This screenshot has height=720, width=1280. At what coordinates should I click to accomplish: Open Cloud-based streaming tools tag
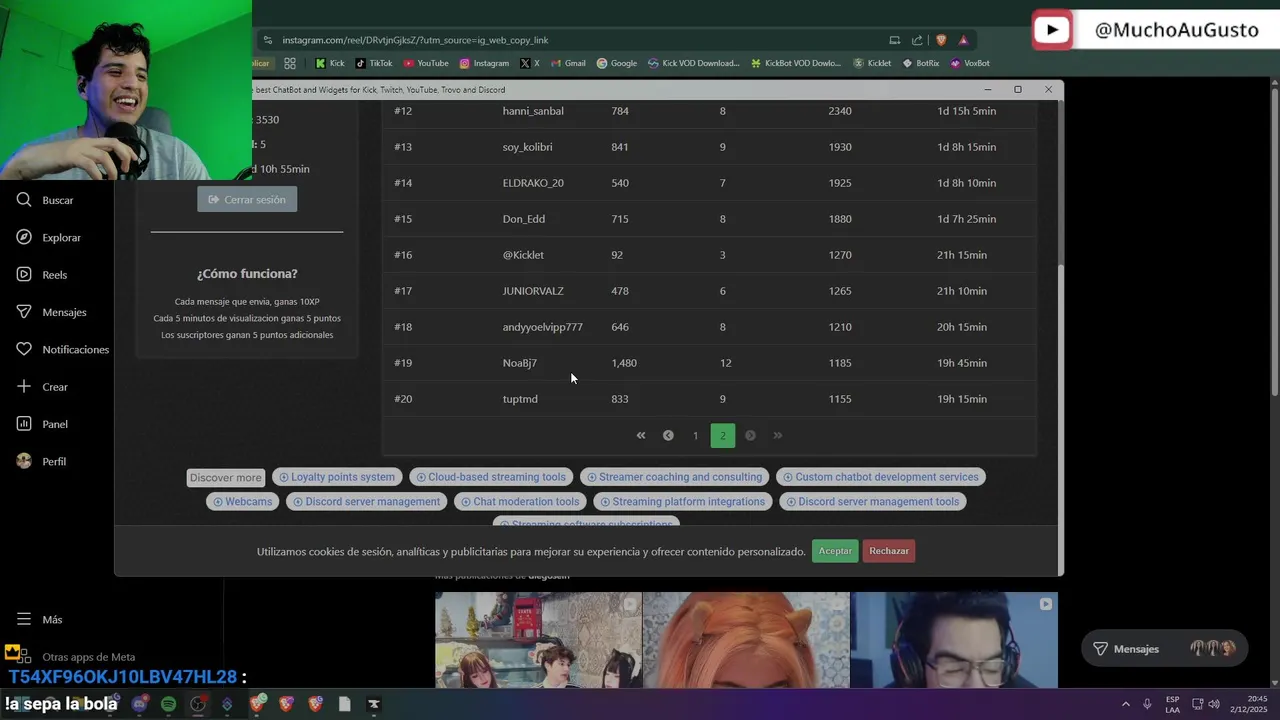pyautogui.click(x=491, y=477)
